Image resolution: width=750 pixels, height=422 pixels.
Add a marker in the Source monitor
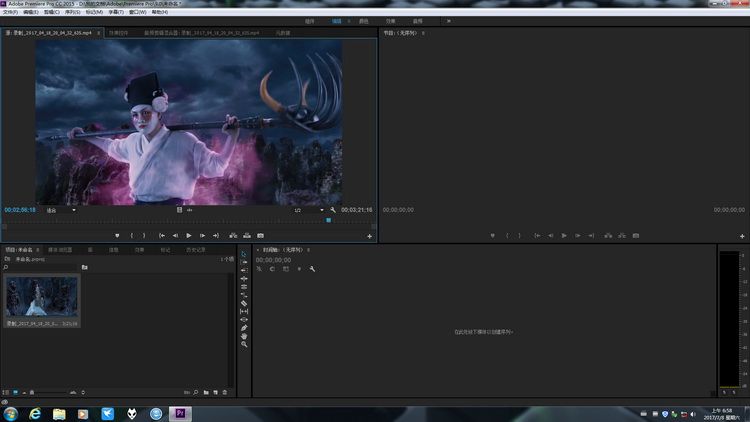tap(117, 235)
